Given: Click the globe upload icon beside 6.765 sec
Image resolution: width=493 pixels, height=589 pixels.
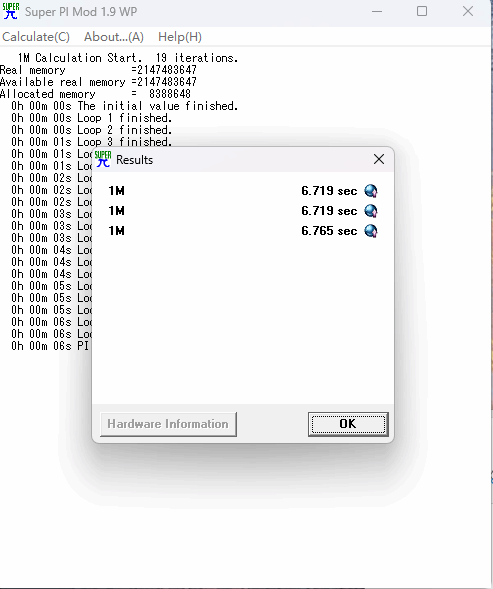Looking at the screenshot, I should point(371,231).
